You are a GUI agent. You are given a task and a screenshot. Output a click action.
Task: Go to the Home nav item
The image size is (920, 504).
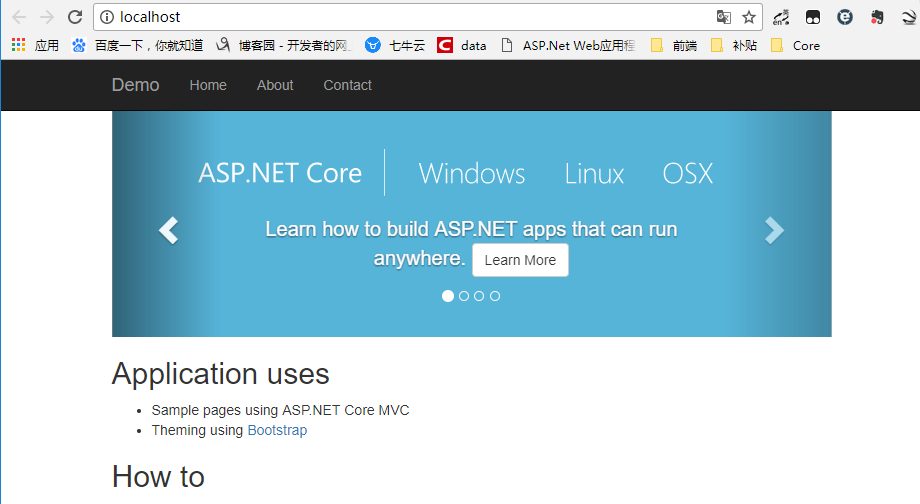pos(208,85)
